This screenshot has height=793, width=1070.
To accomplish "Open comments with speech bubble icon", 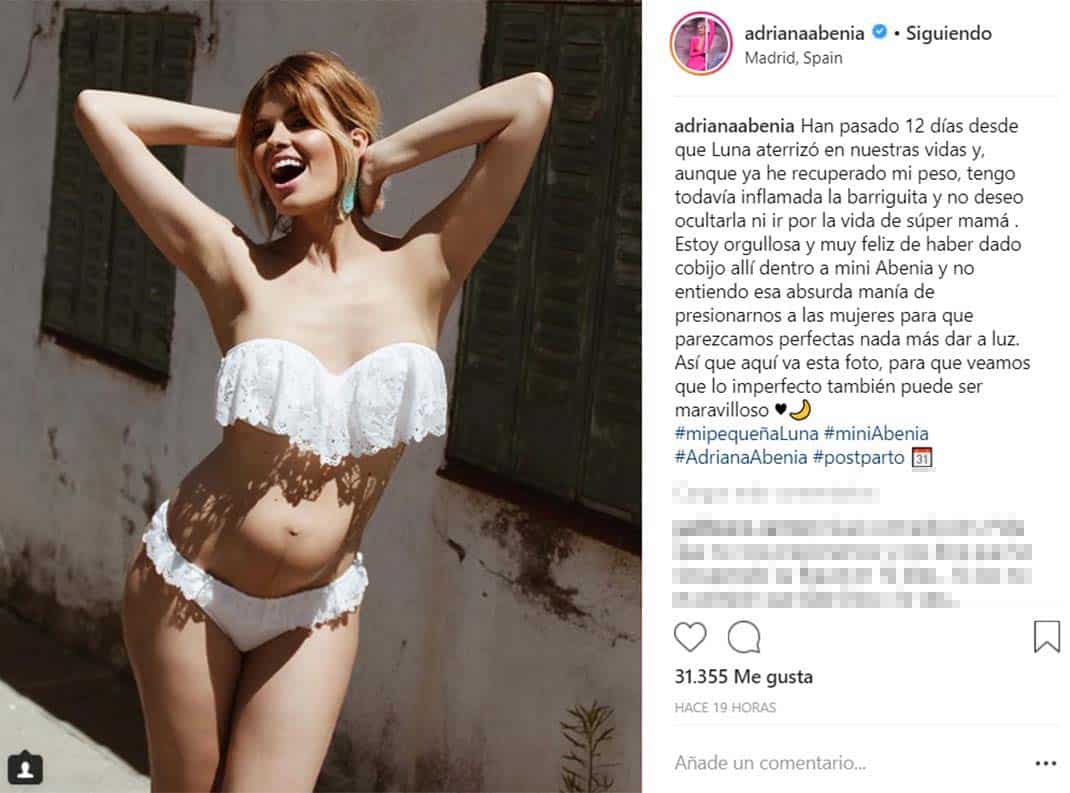I will click(x=743, y=637).
